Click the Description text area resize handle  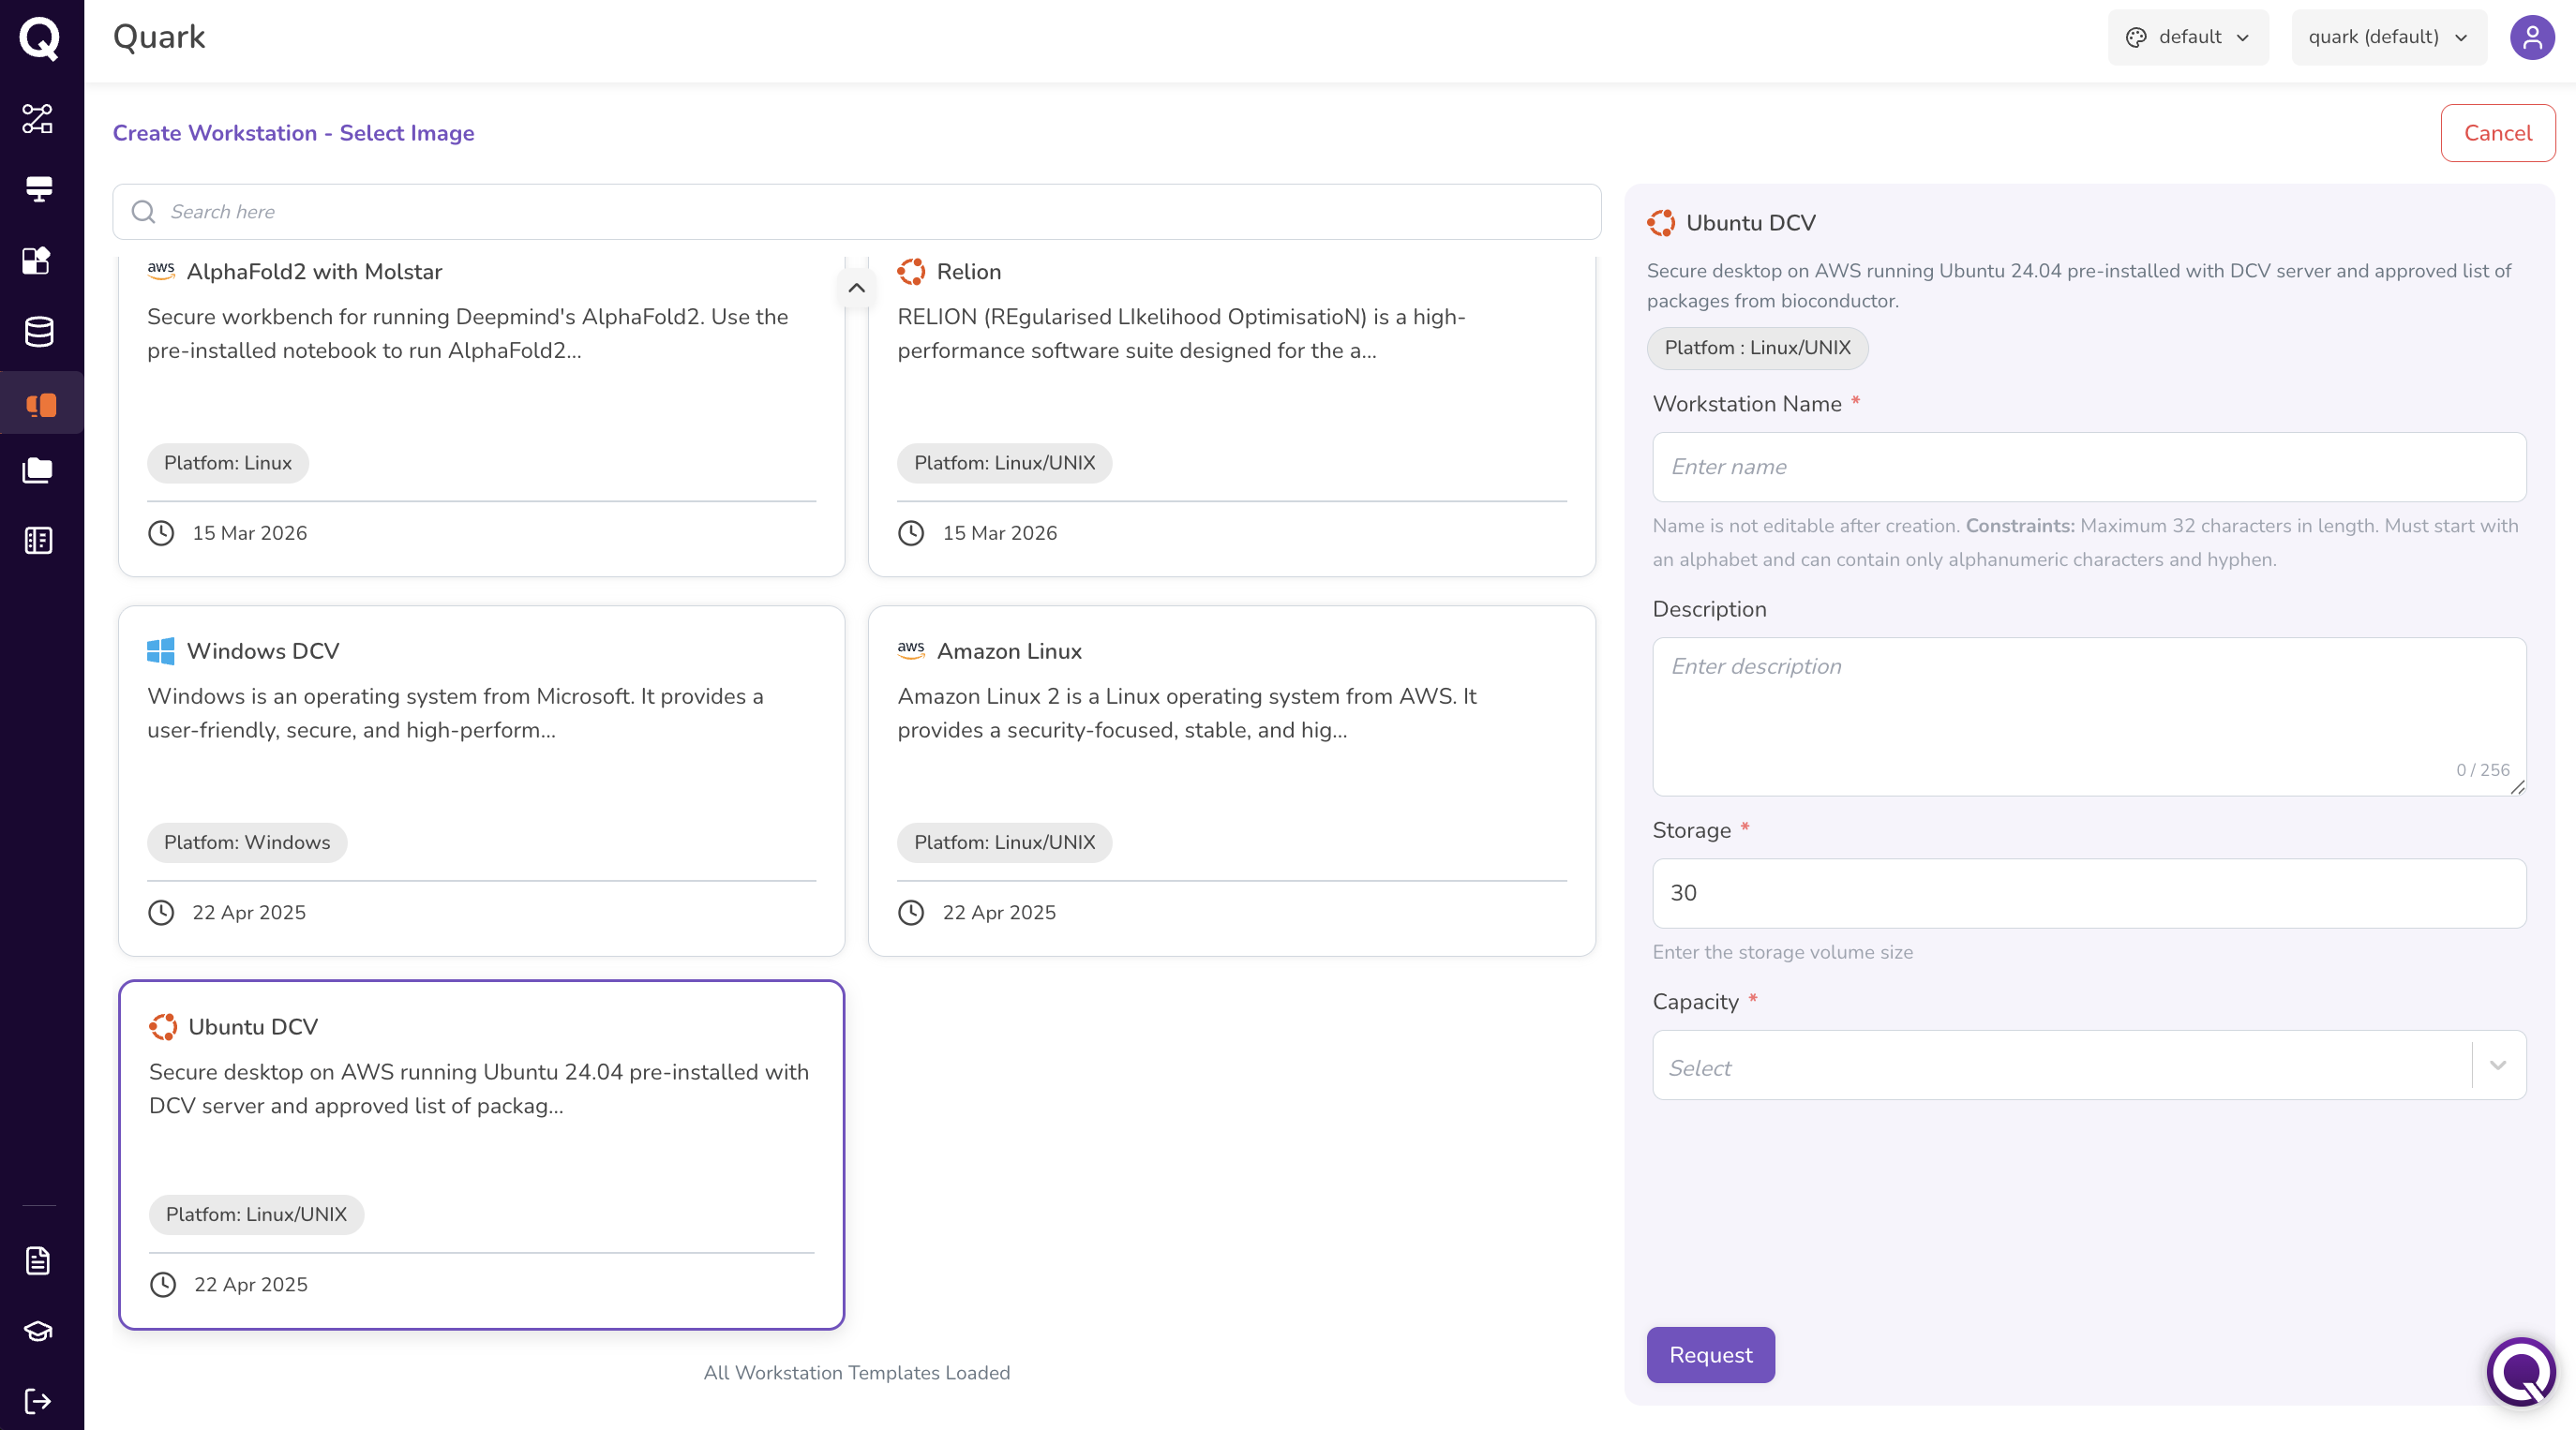2517,787
